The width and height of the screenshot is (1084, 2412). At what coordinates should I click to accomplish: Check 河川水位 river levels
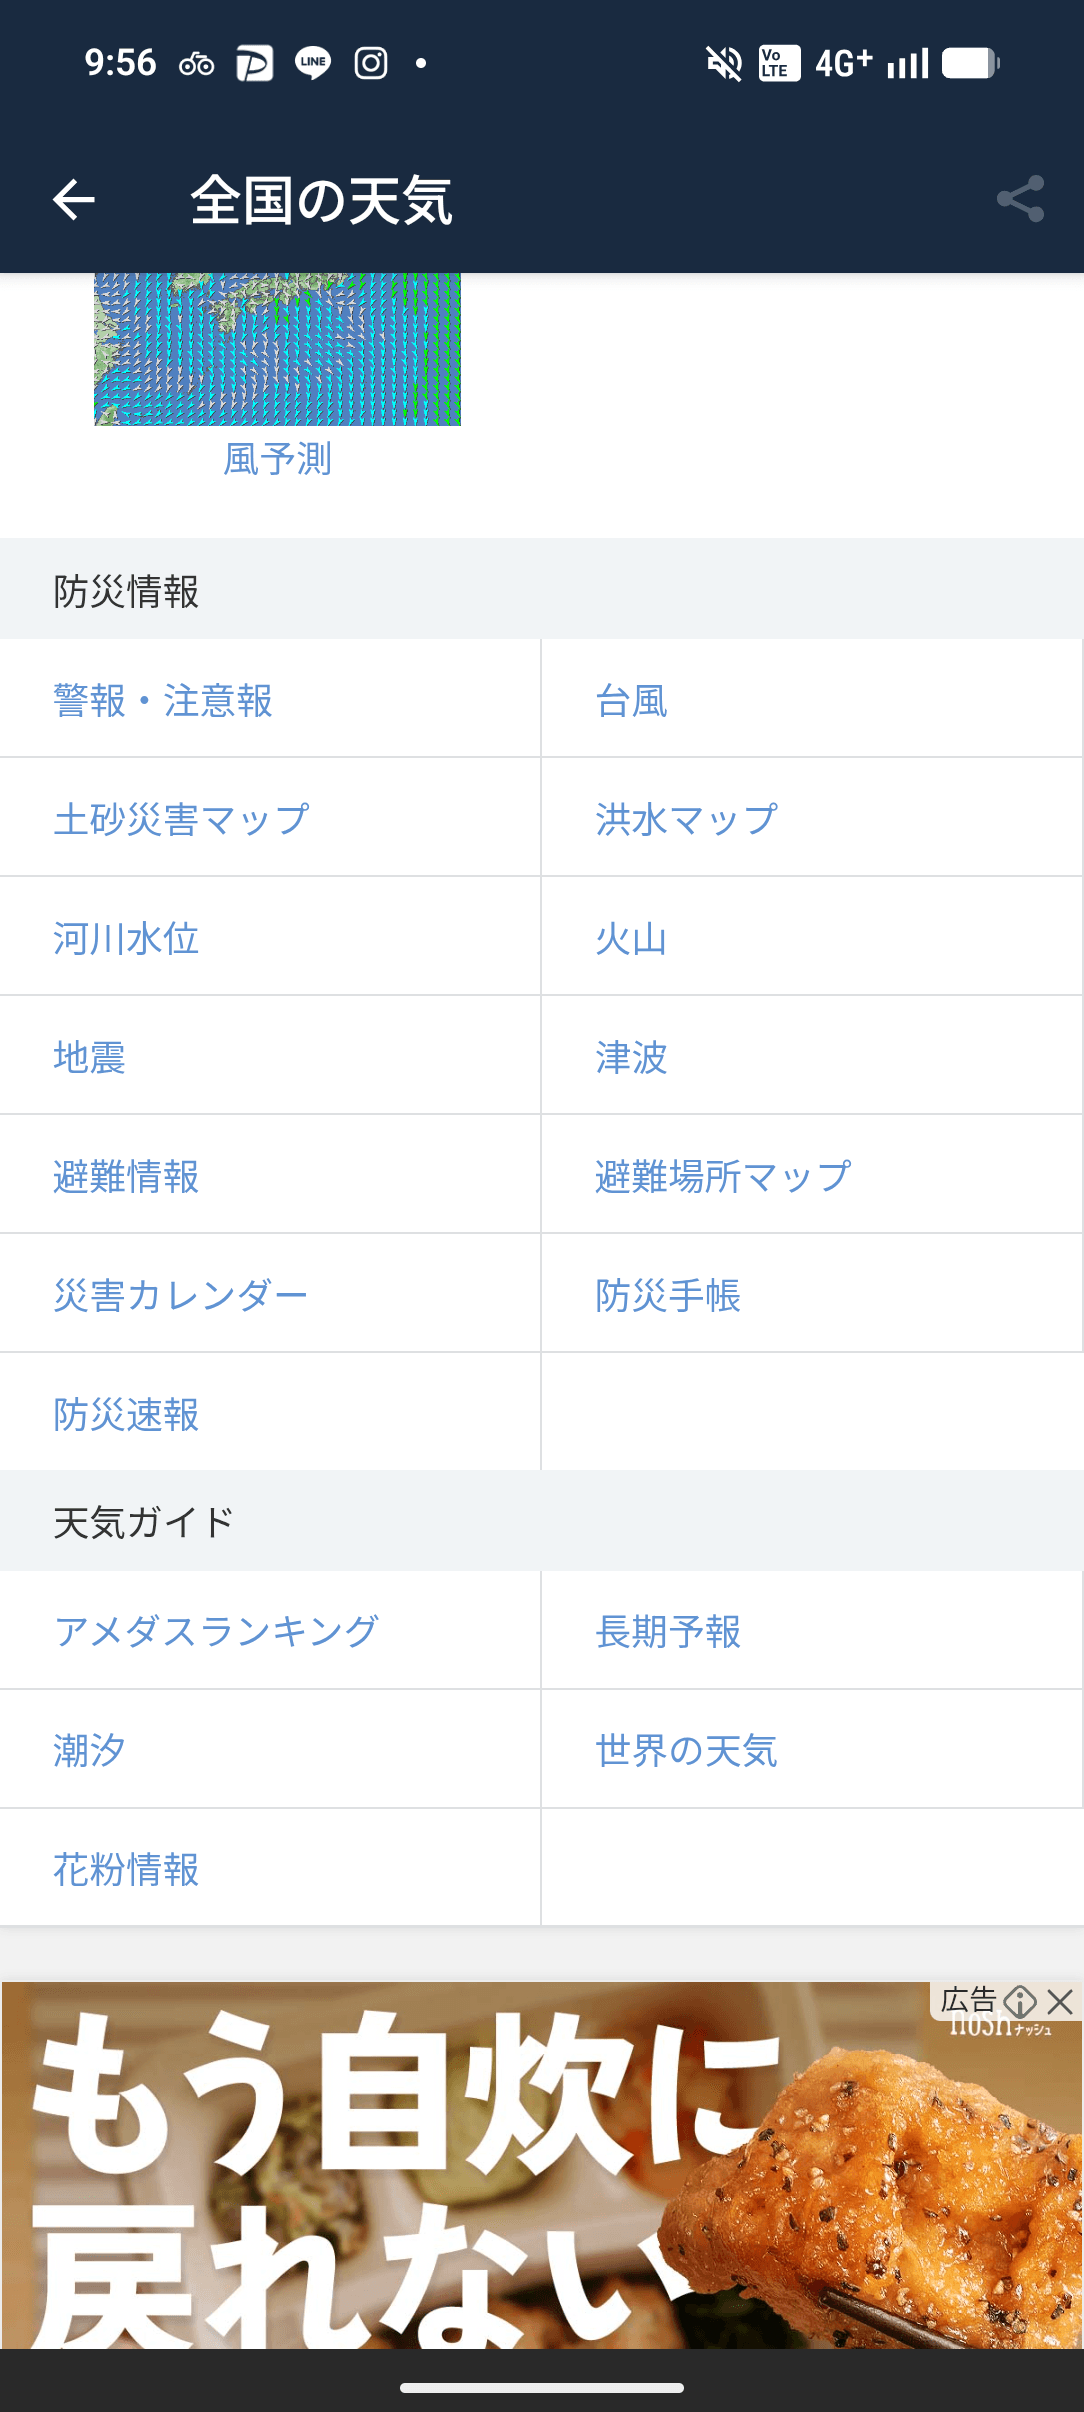(126, 938)
